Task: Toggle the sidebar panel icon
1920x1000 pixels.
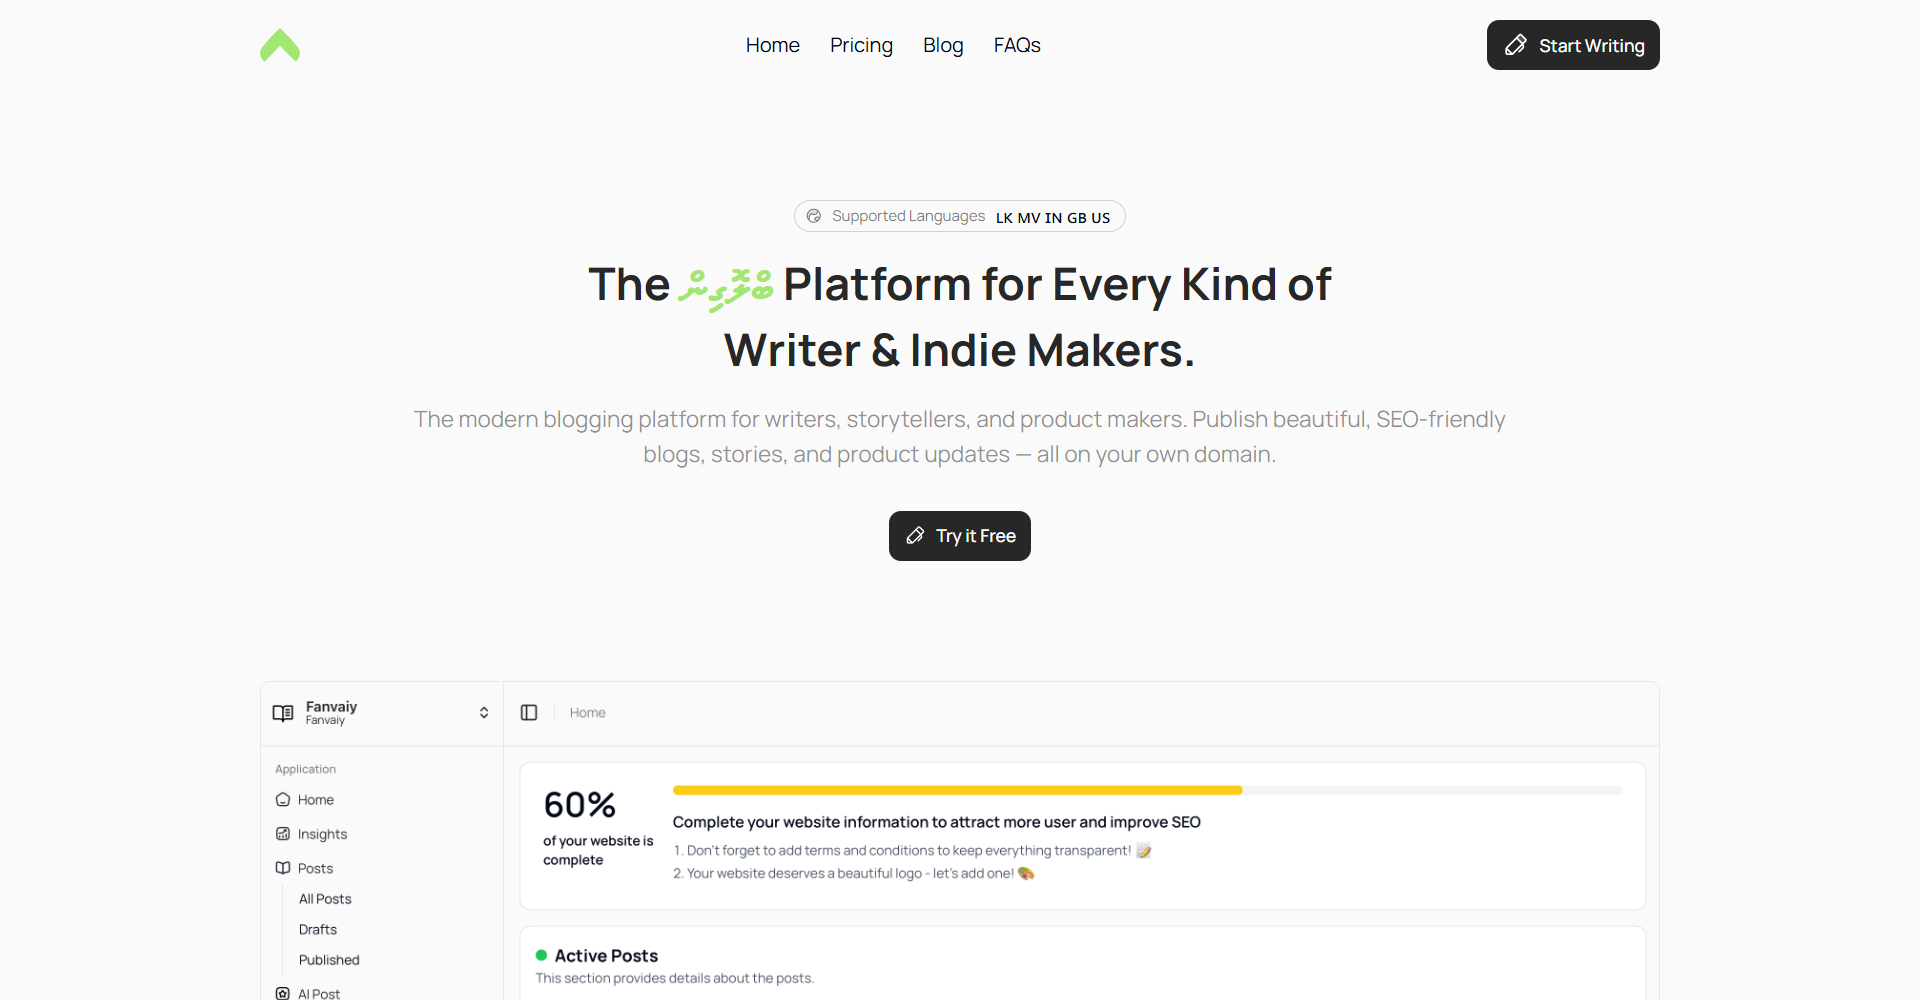Action: point(529,713)
